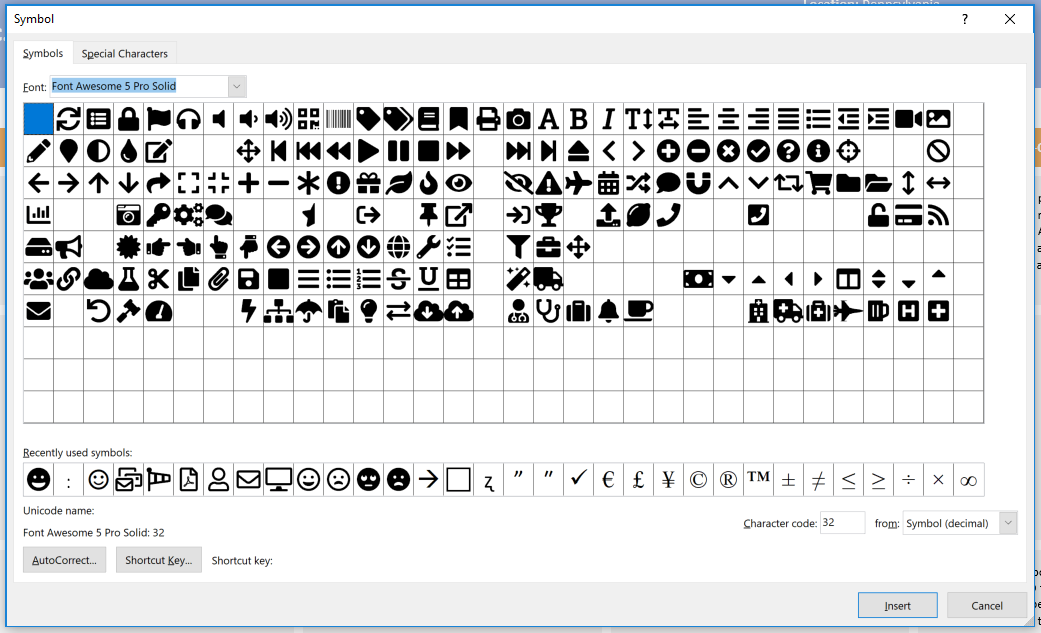Open the Shortcut Key dialog
Screen dimensions: 1041x633
point(158,560)
